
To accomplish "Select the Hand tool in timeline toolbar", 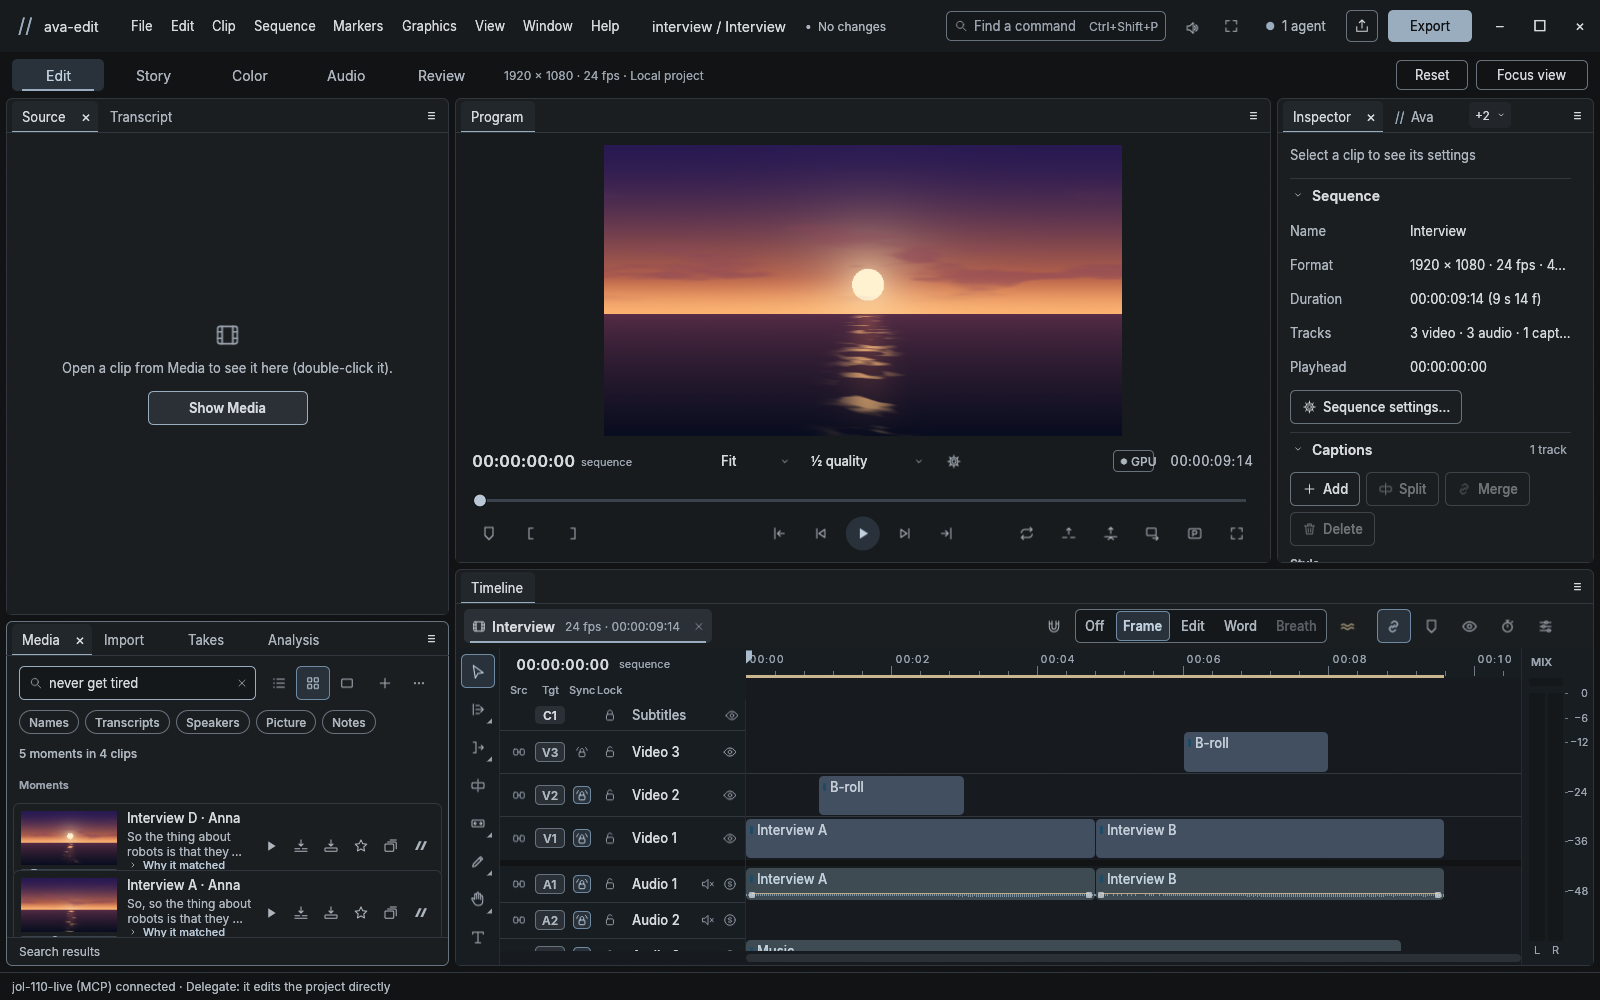I will [478, 899].
